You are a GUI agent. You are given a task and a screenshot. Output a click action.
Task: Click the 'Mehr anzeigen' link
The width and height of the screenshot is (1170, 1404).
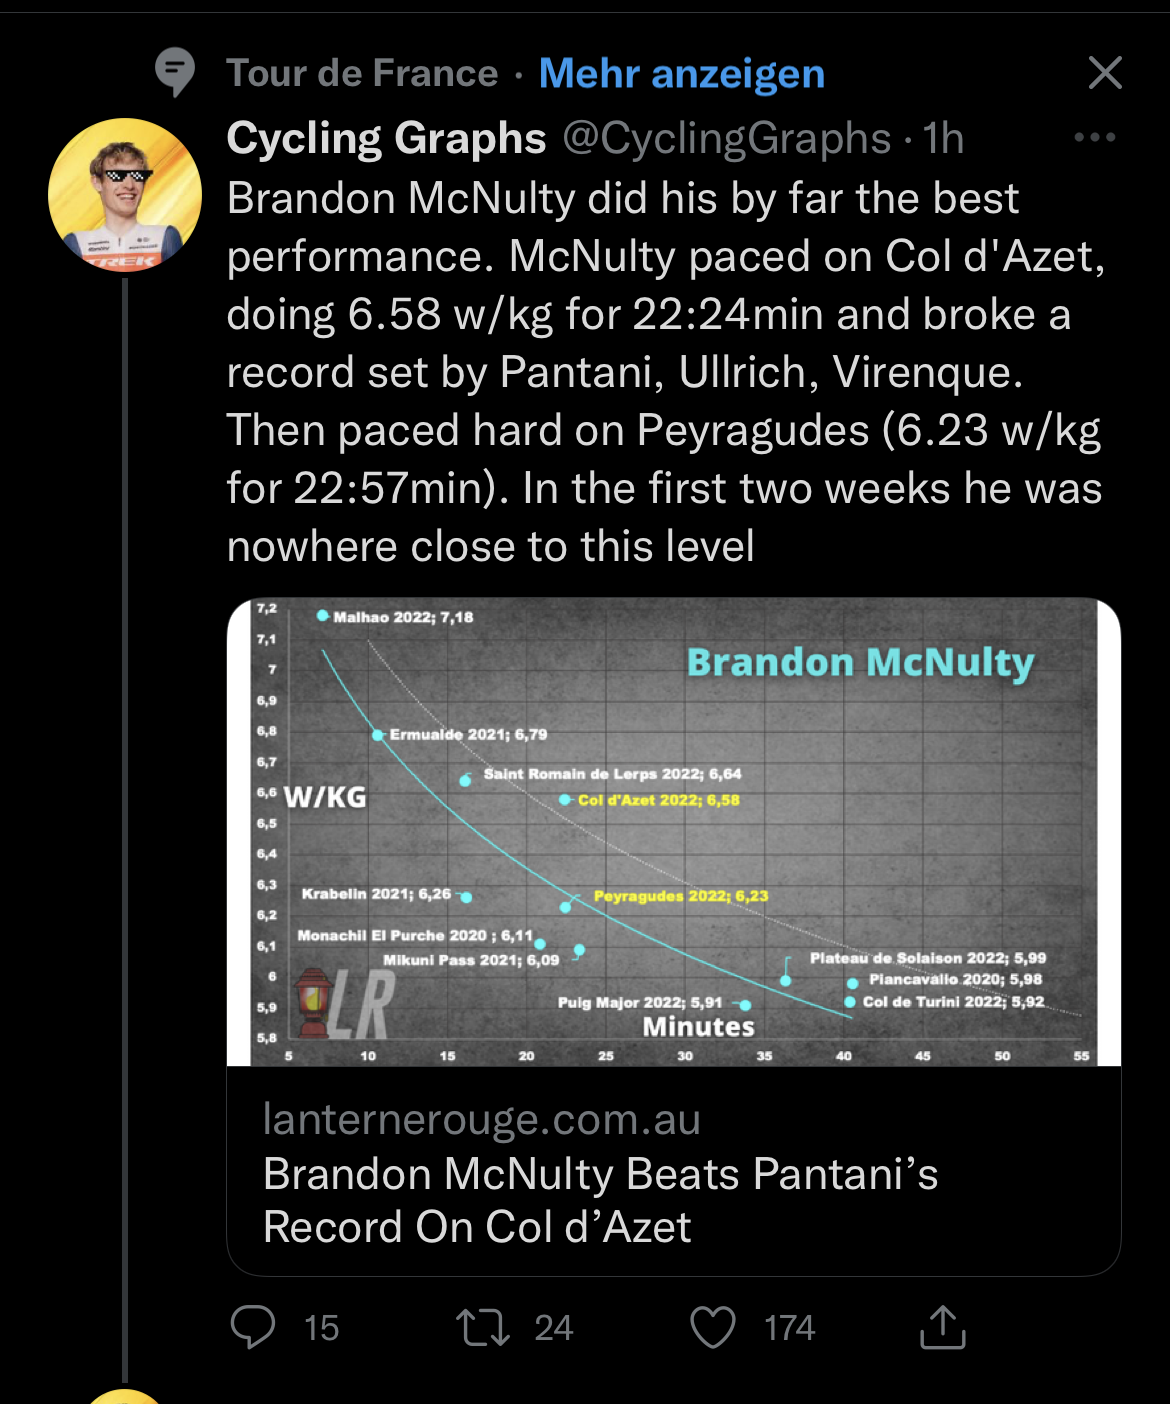(681, 73)
